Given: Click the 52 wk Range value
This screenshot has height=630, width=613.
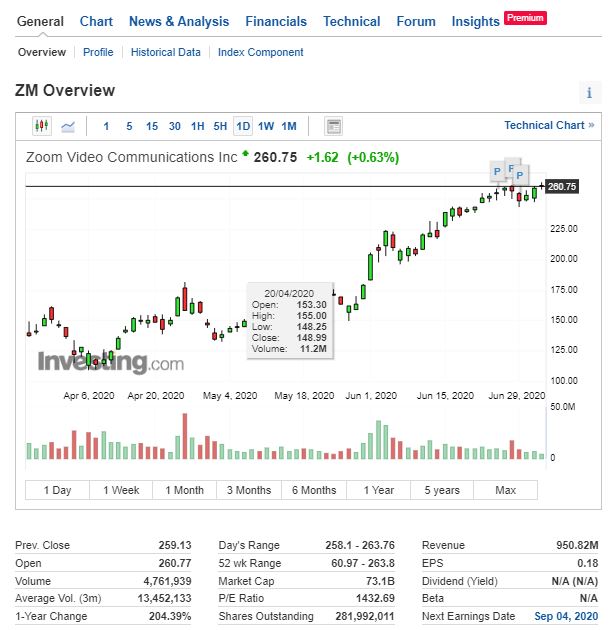Looking at the screenshot, I should [363, 563].
